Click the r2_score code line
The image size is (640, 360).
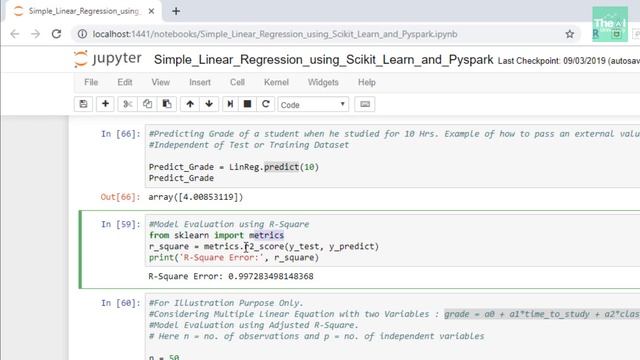coord(264,247)
